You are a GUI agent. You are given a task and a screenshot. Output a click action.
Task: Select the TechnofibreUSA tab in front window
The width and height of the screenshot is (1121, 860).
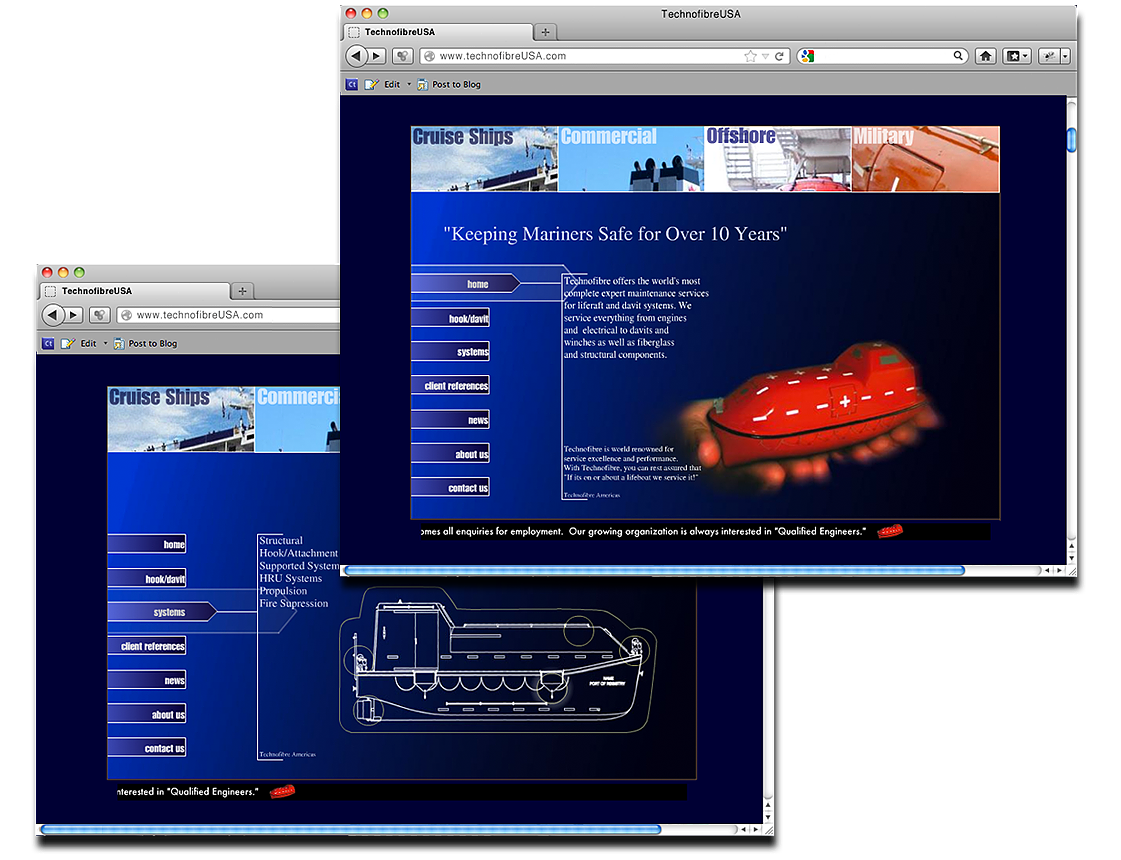pos(438,32)
